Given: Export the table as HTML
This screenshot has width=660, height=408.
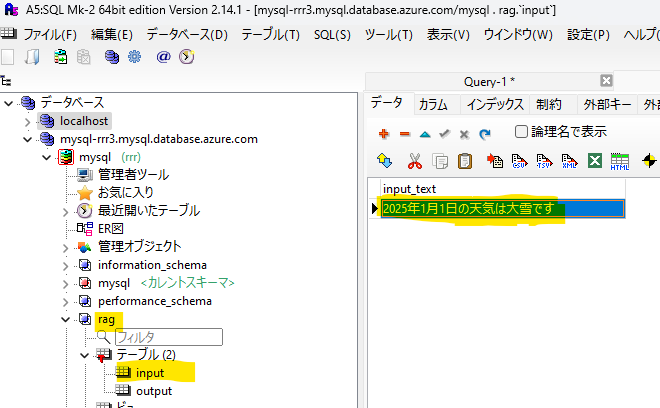Looking at the screenshot, I should tap(620, 162).
